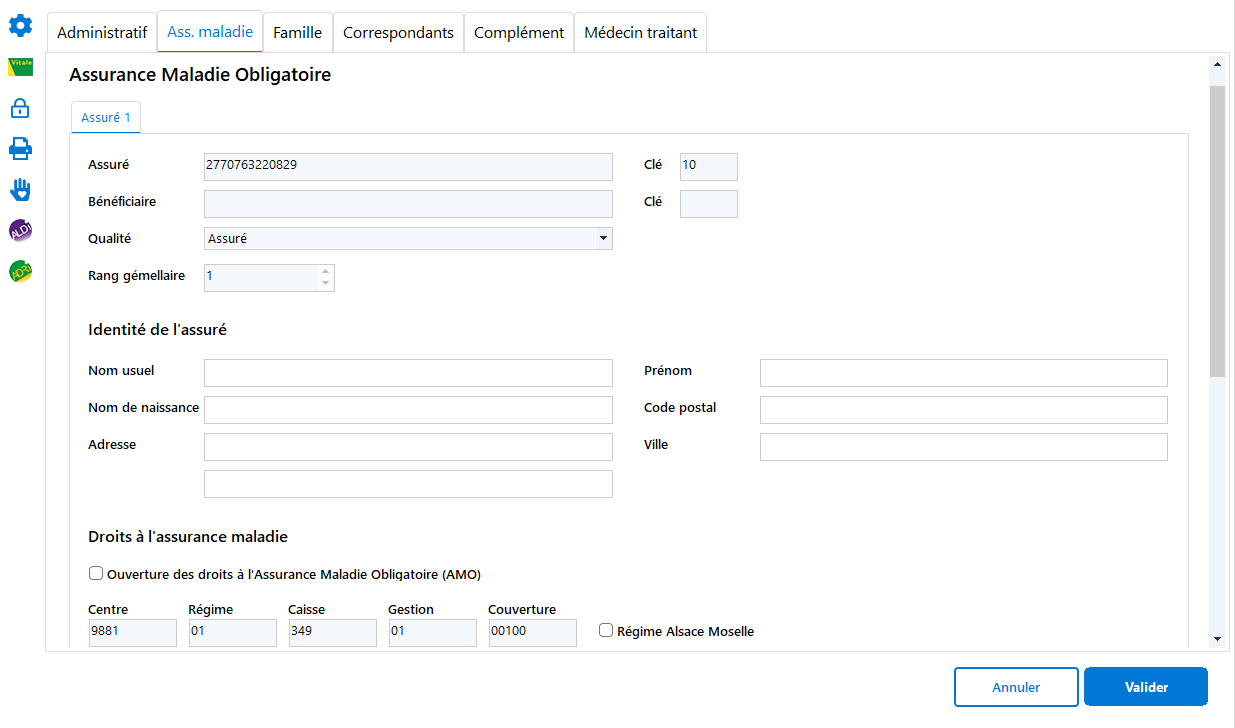Select the Assuré 1 sub-tab

click(x=105, y=118)
